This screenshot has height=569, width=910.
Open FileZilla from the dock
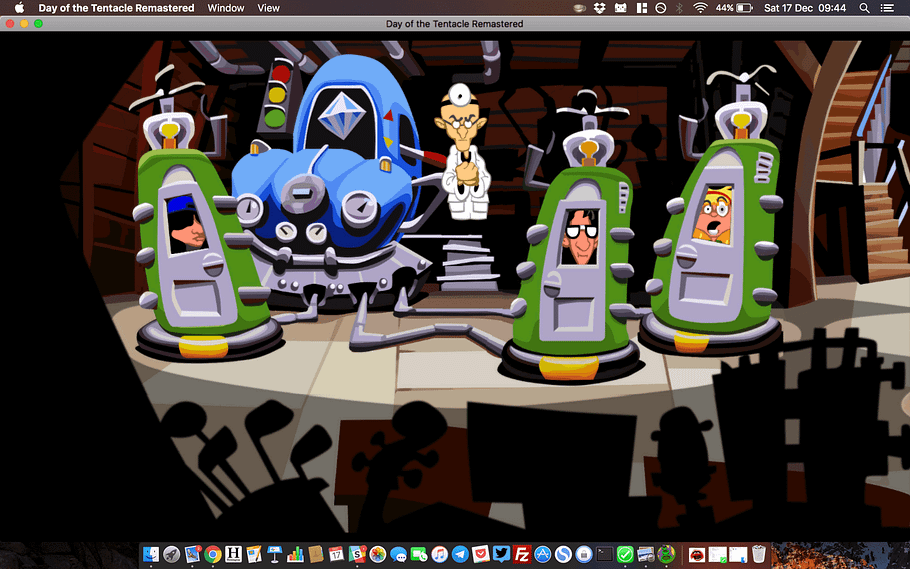[522, 554]
